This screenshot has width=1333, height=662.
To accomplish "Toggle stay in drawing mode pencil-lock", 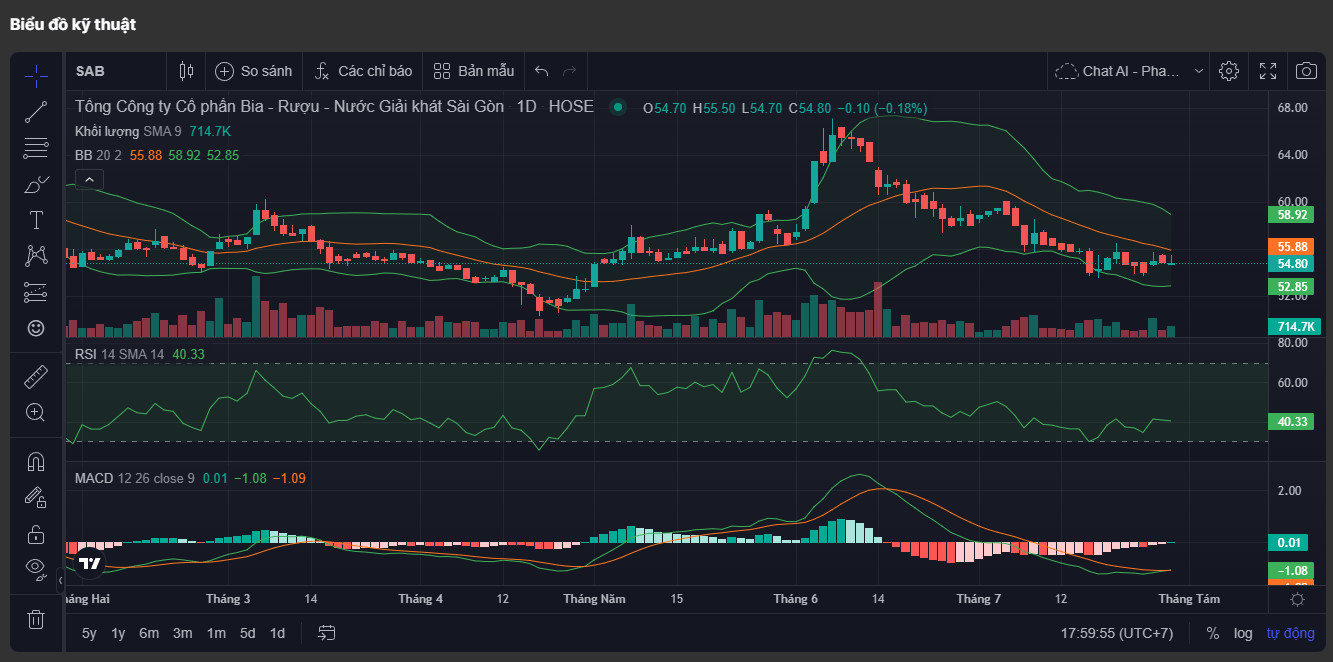I will pyautogui.click(x=36, y=497).
